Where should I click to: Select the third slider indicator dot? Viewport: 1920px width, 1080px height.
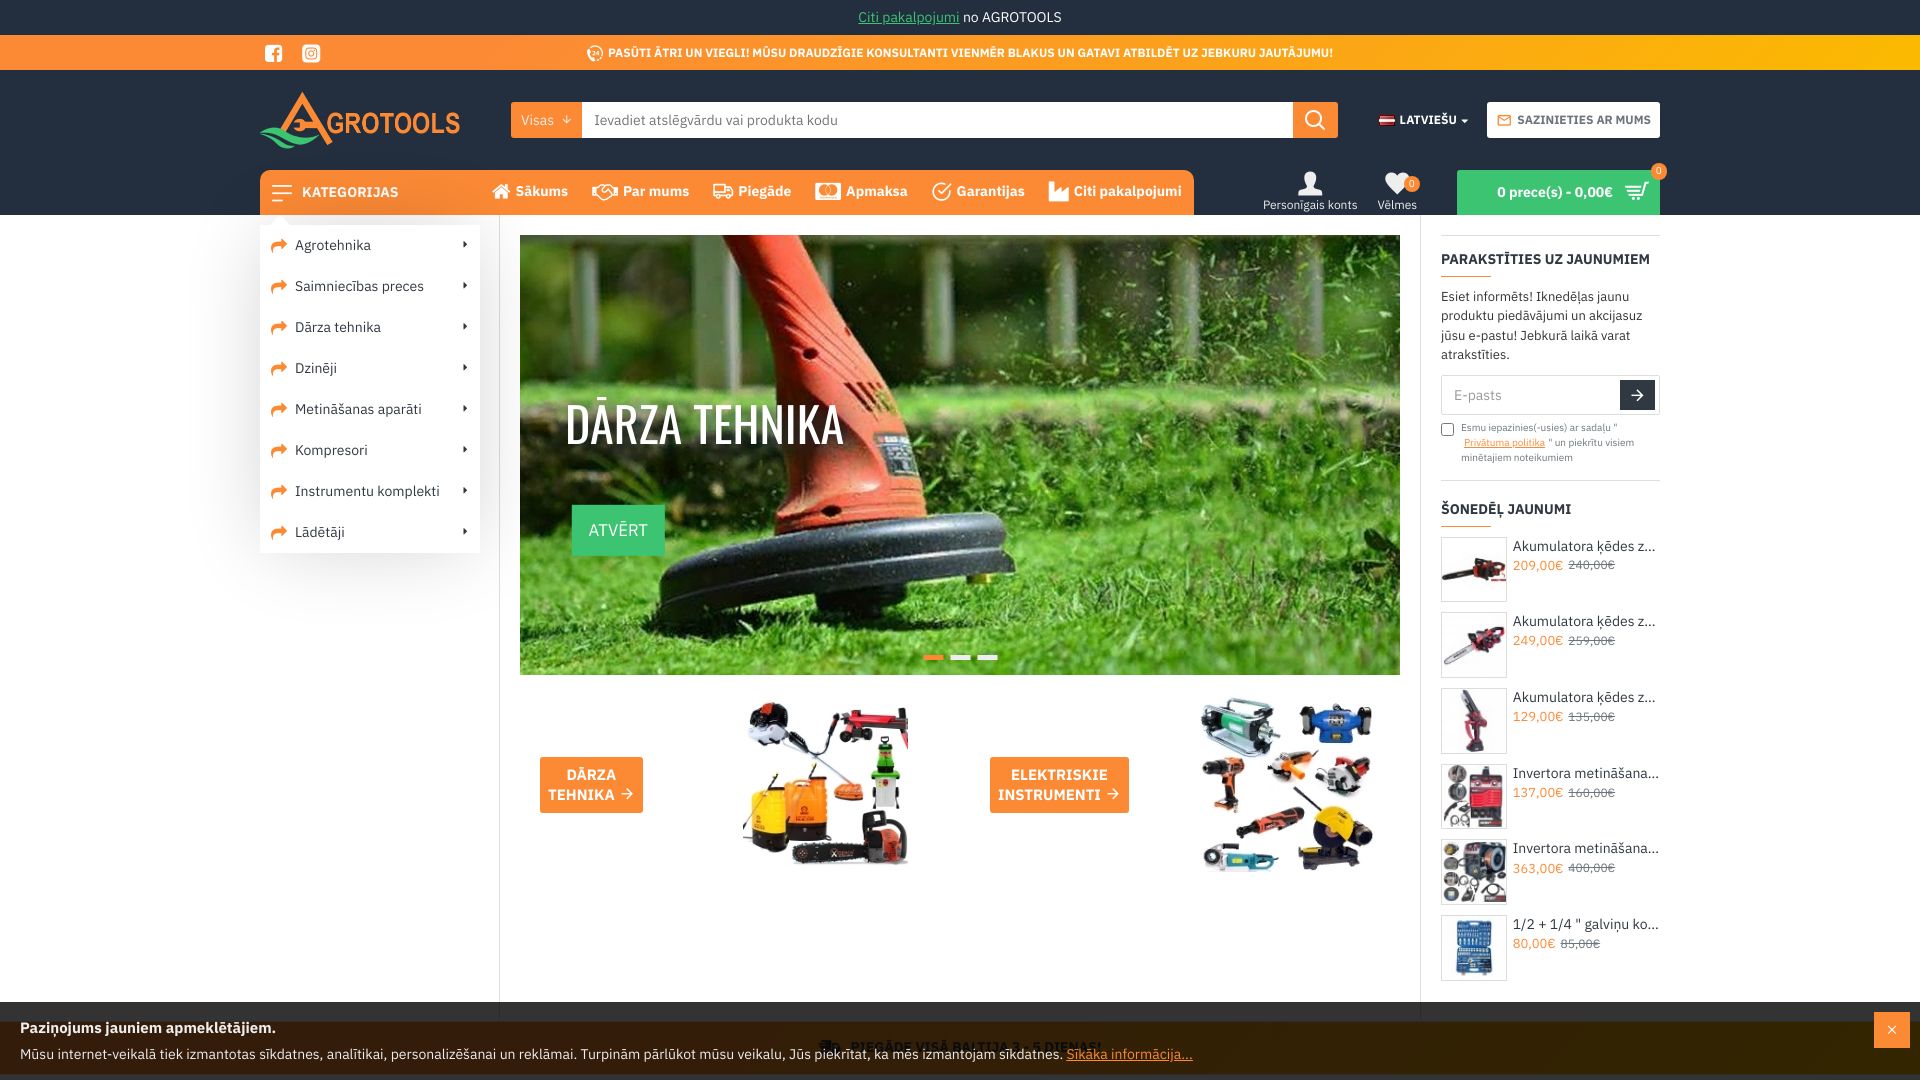pos(987,658)
